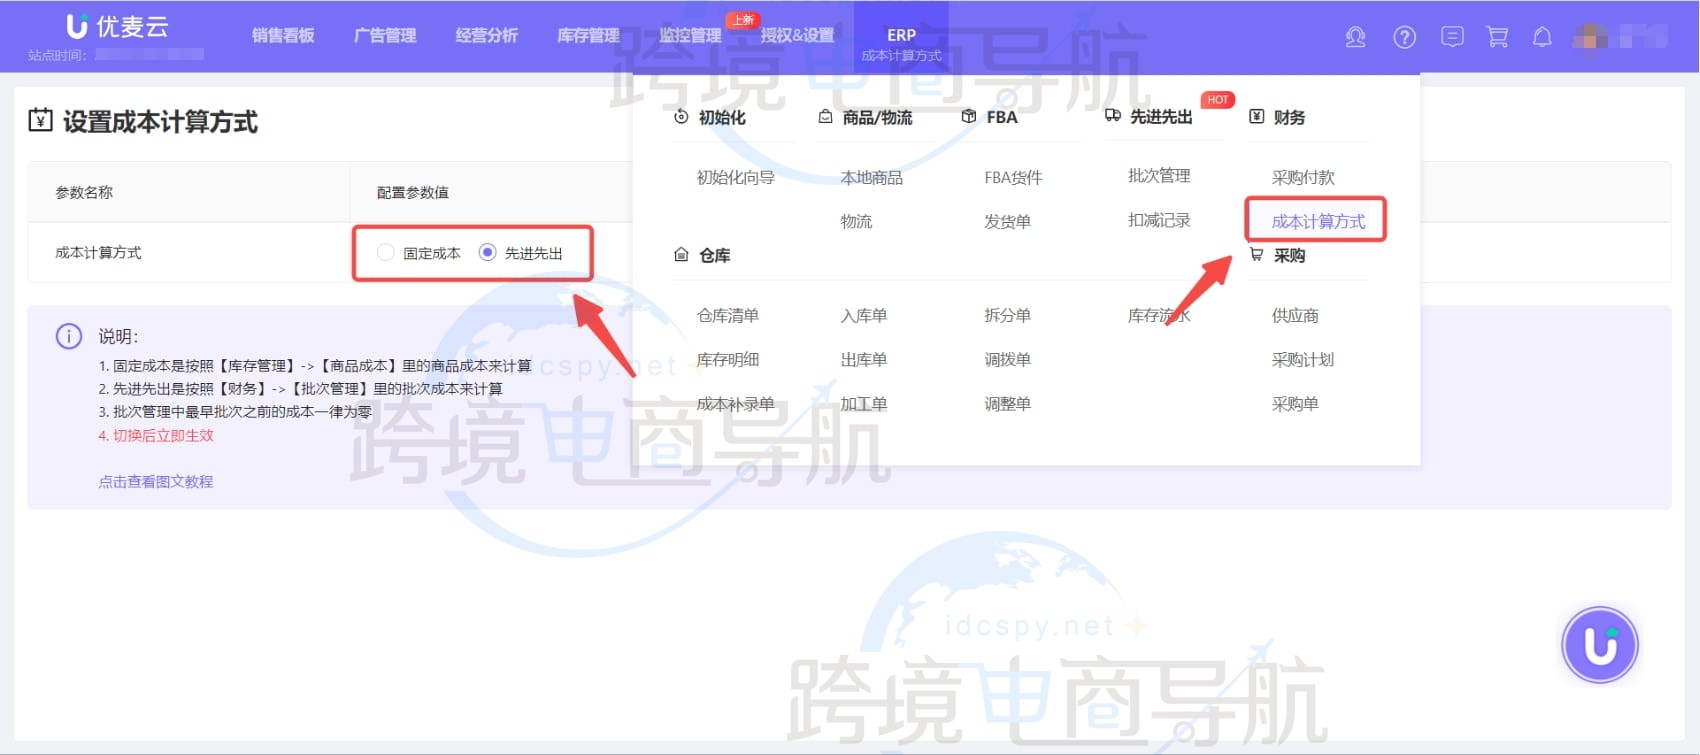Go to 本地商品
The height and width of the screenshot is (755, 1700).
coord(872,178)
